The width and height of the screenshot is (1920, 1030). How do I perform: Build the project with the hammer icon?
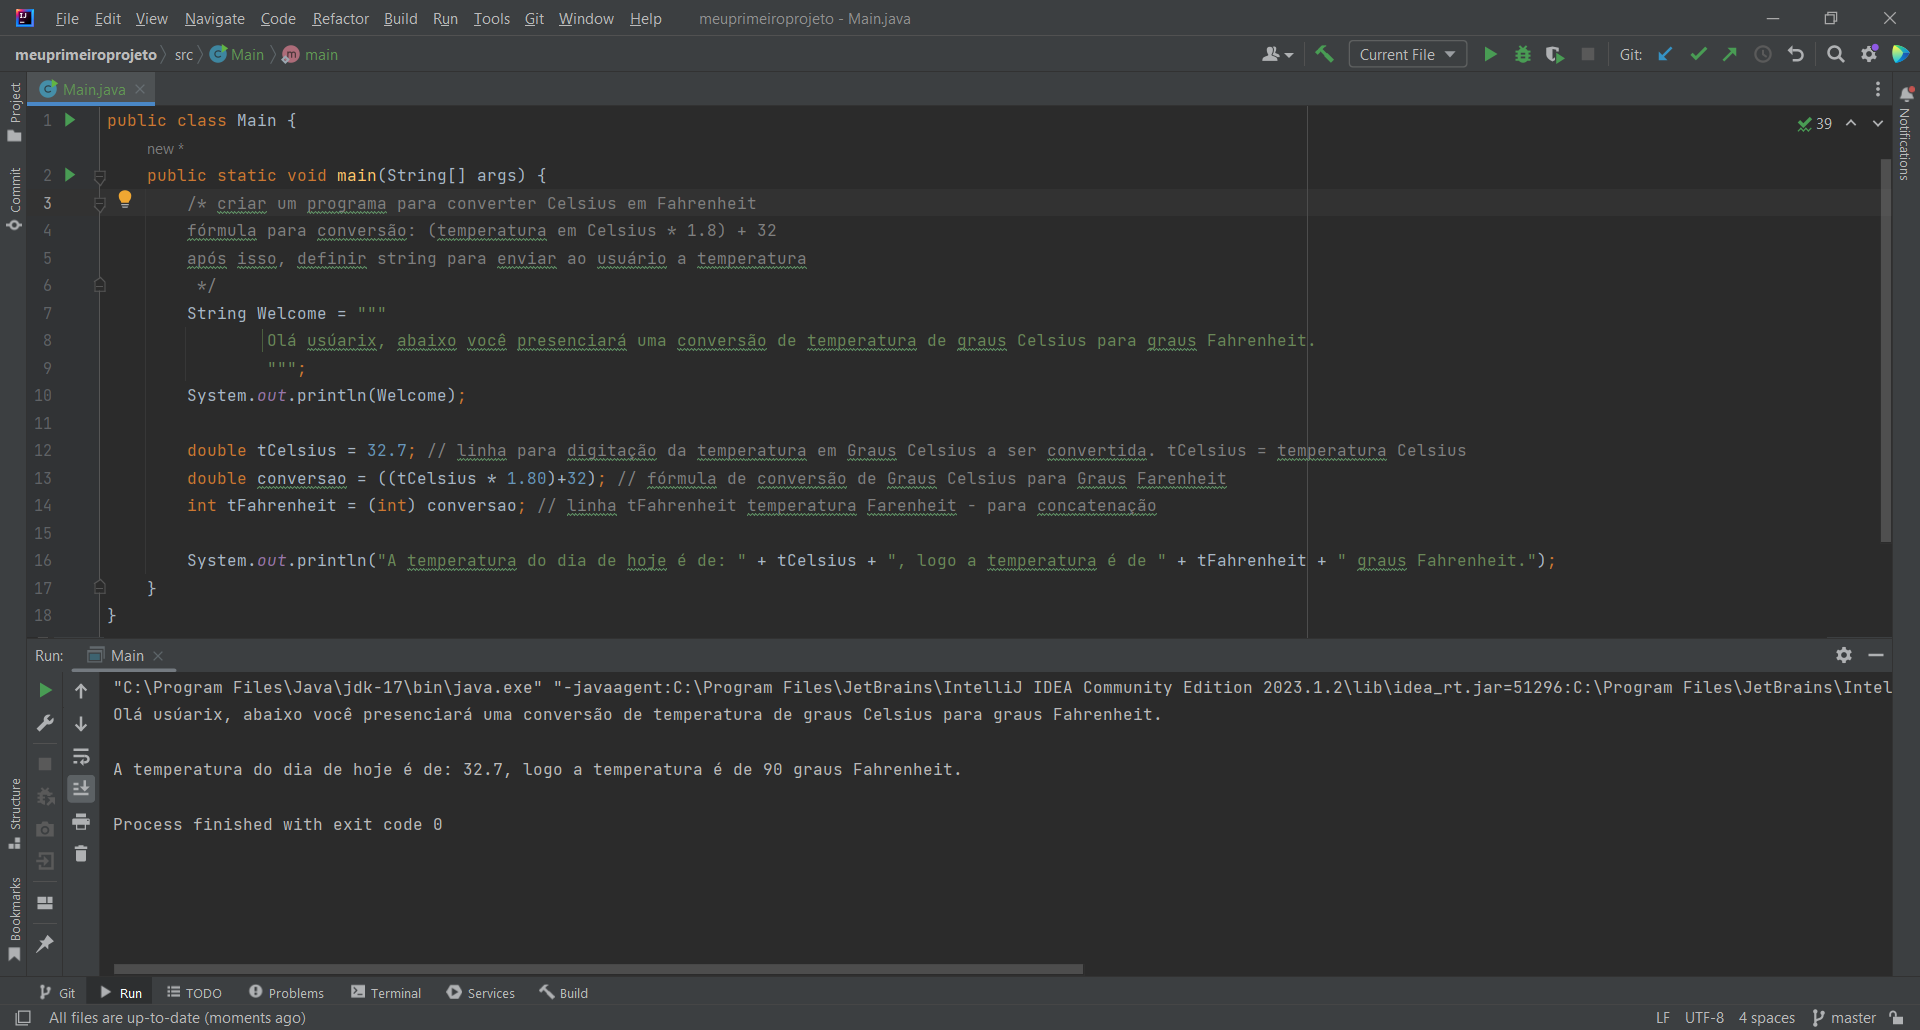(1325, 55)
